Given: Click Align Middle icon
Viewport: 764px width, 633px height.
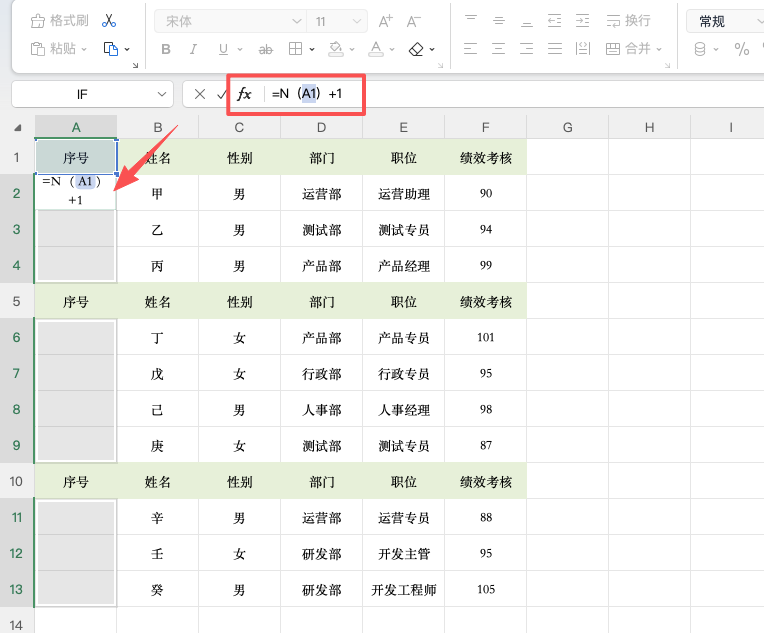Looking at the screenshot, I should (498, 20).
